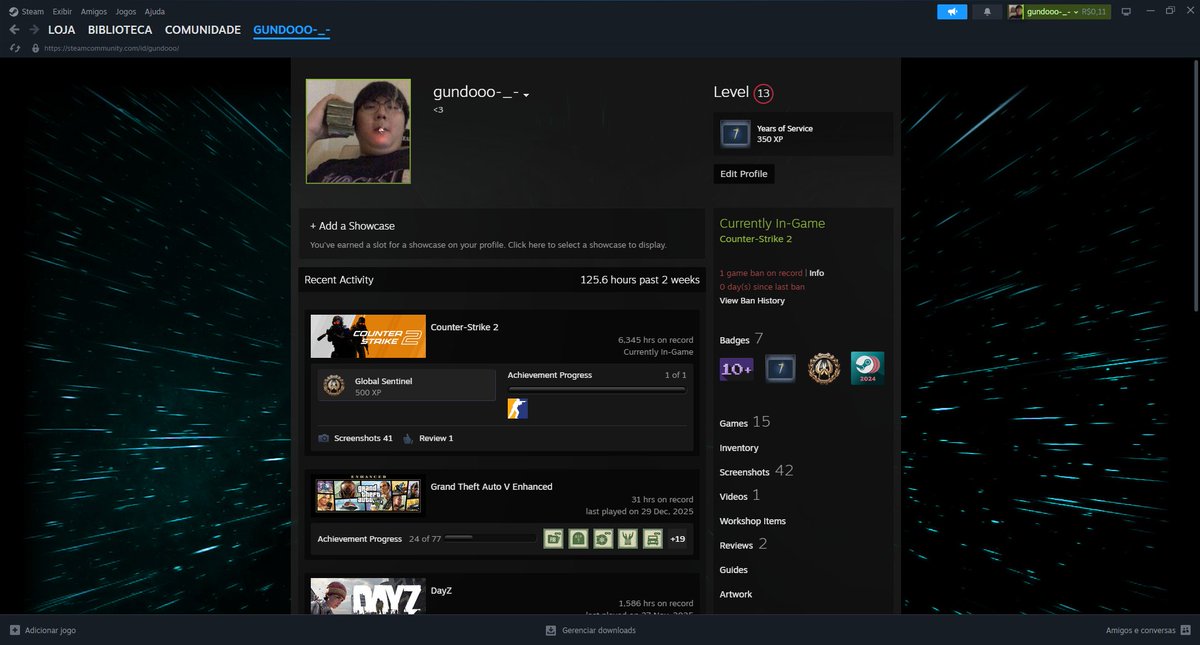Click Add a Showcase
Screen dimensions: 1200x645
pos(353,226)
